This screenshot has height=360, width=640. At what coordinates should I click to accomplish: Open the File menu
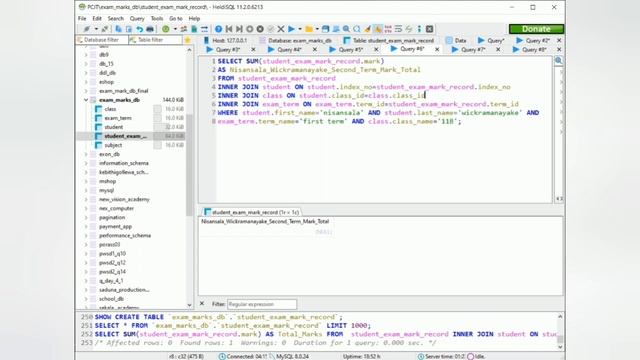tap(82, 18)
